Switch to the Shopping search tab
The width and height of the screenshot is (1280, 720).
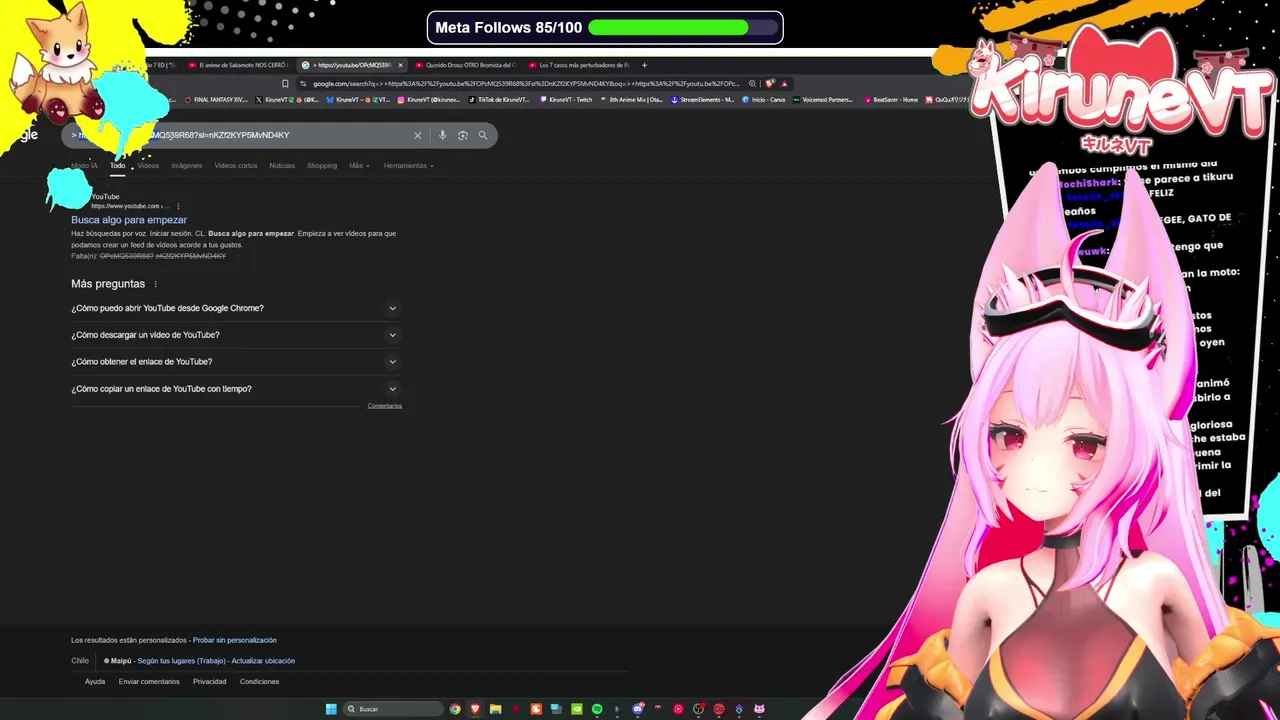(x=322, y=166)
